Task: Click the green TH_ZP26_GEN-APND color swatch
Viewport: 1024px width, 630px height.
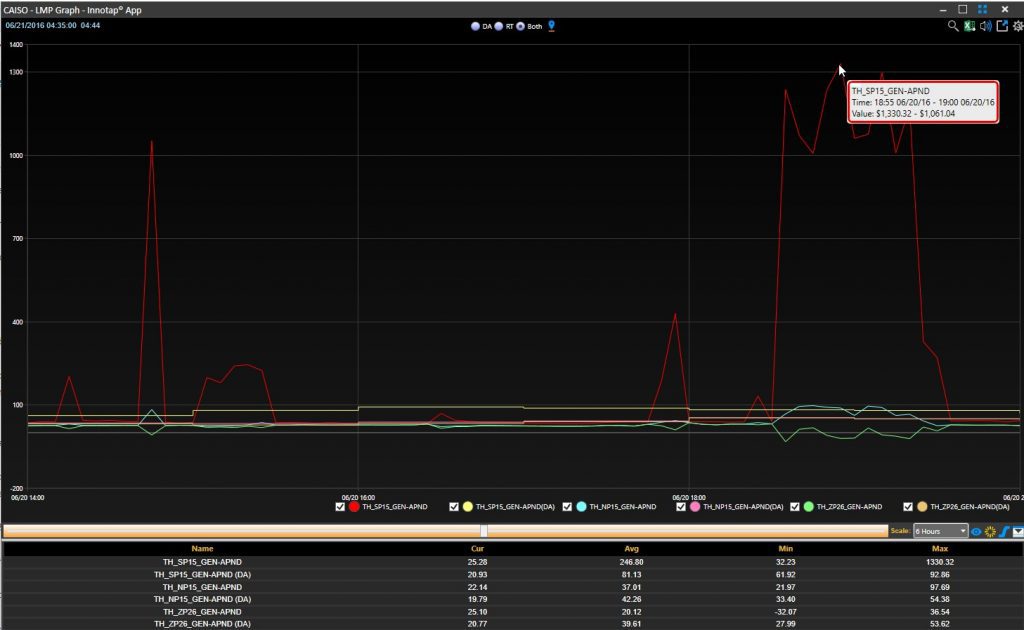Action: tap(808, 507)
